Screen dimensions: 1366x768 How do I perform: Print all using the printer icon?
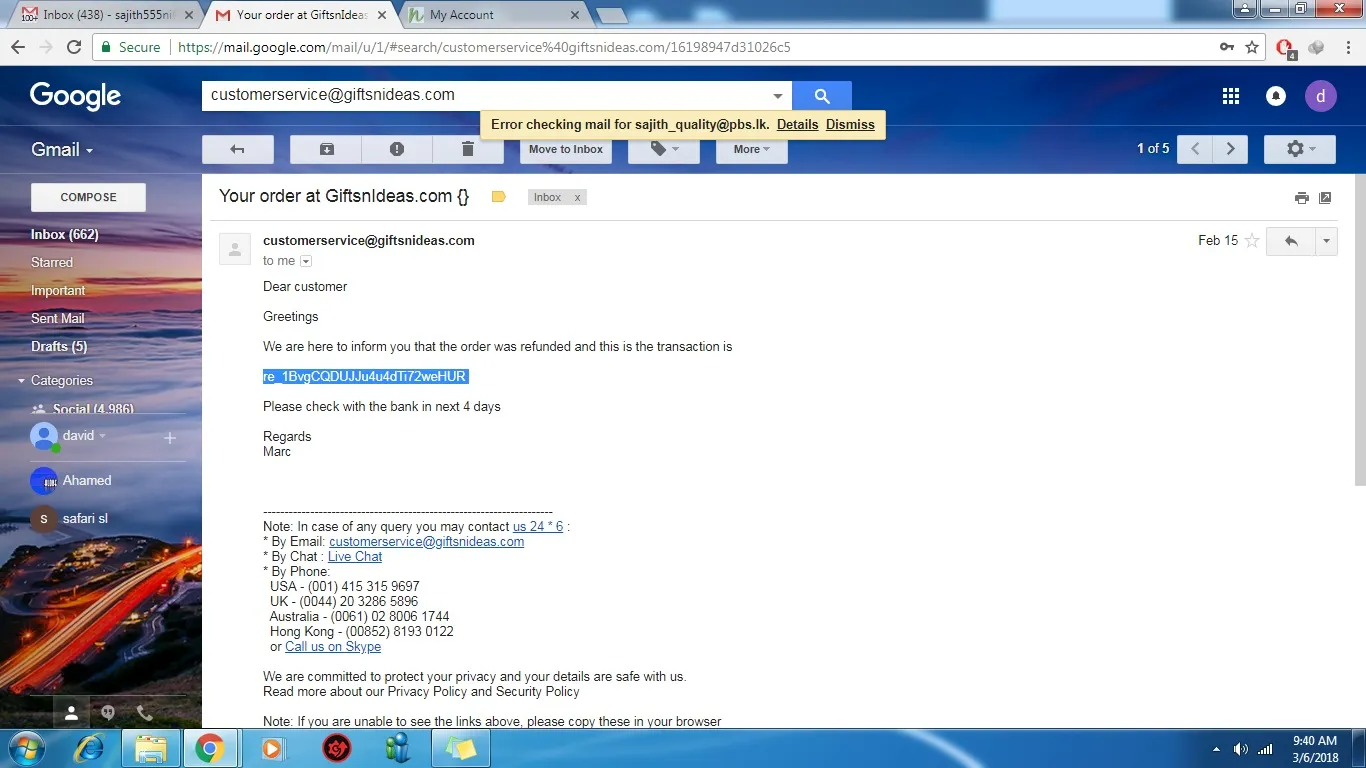click(x=1301, y=197)
